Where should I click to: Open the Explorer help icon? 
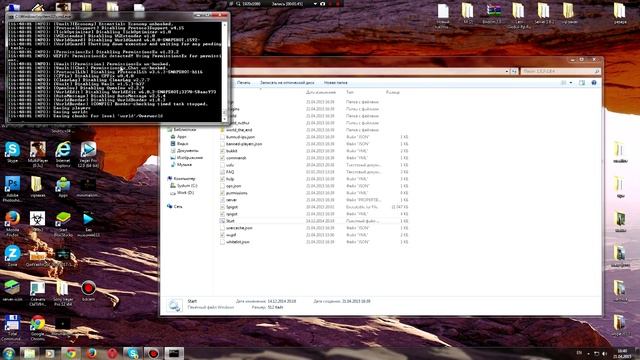[x=594, y=82]
